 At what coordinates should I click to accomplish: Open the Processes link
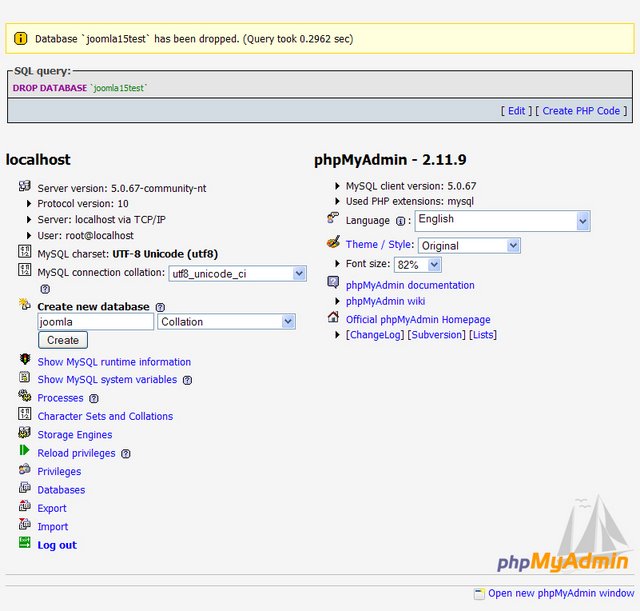[x=60, y=398]
